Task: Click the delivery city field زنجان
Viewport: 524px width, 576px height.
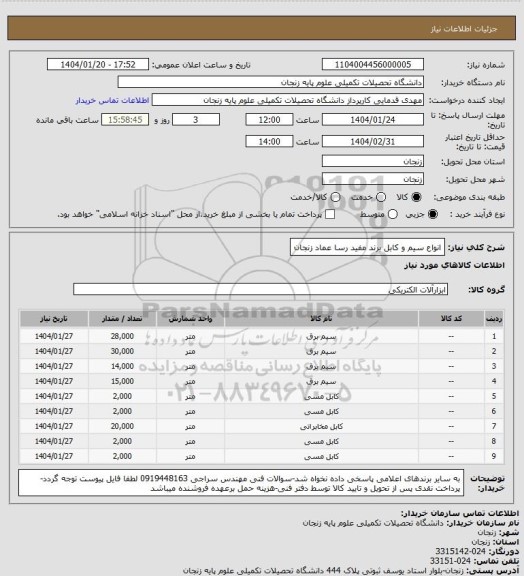Action: pos(373,179)
